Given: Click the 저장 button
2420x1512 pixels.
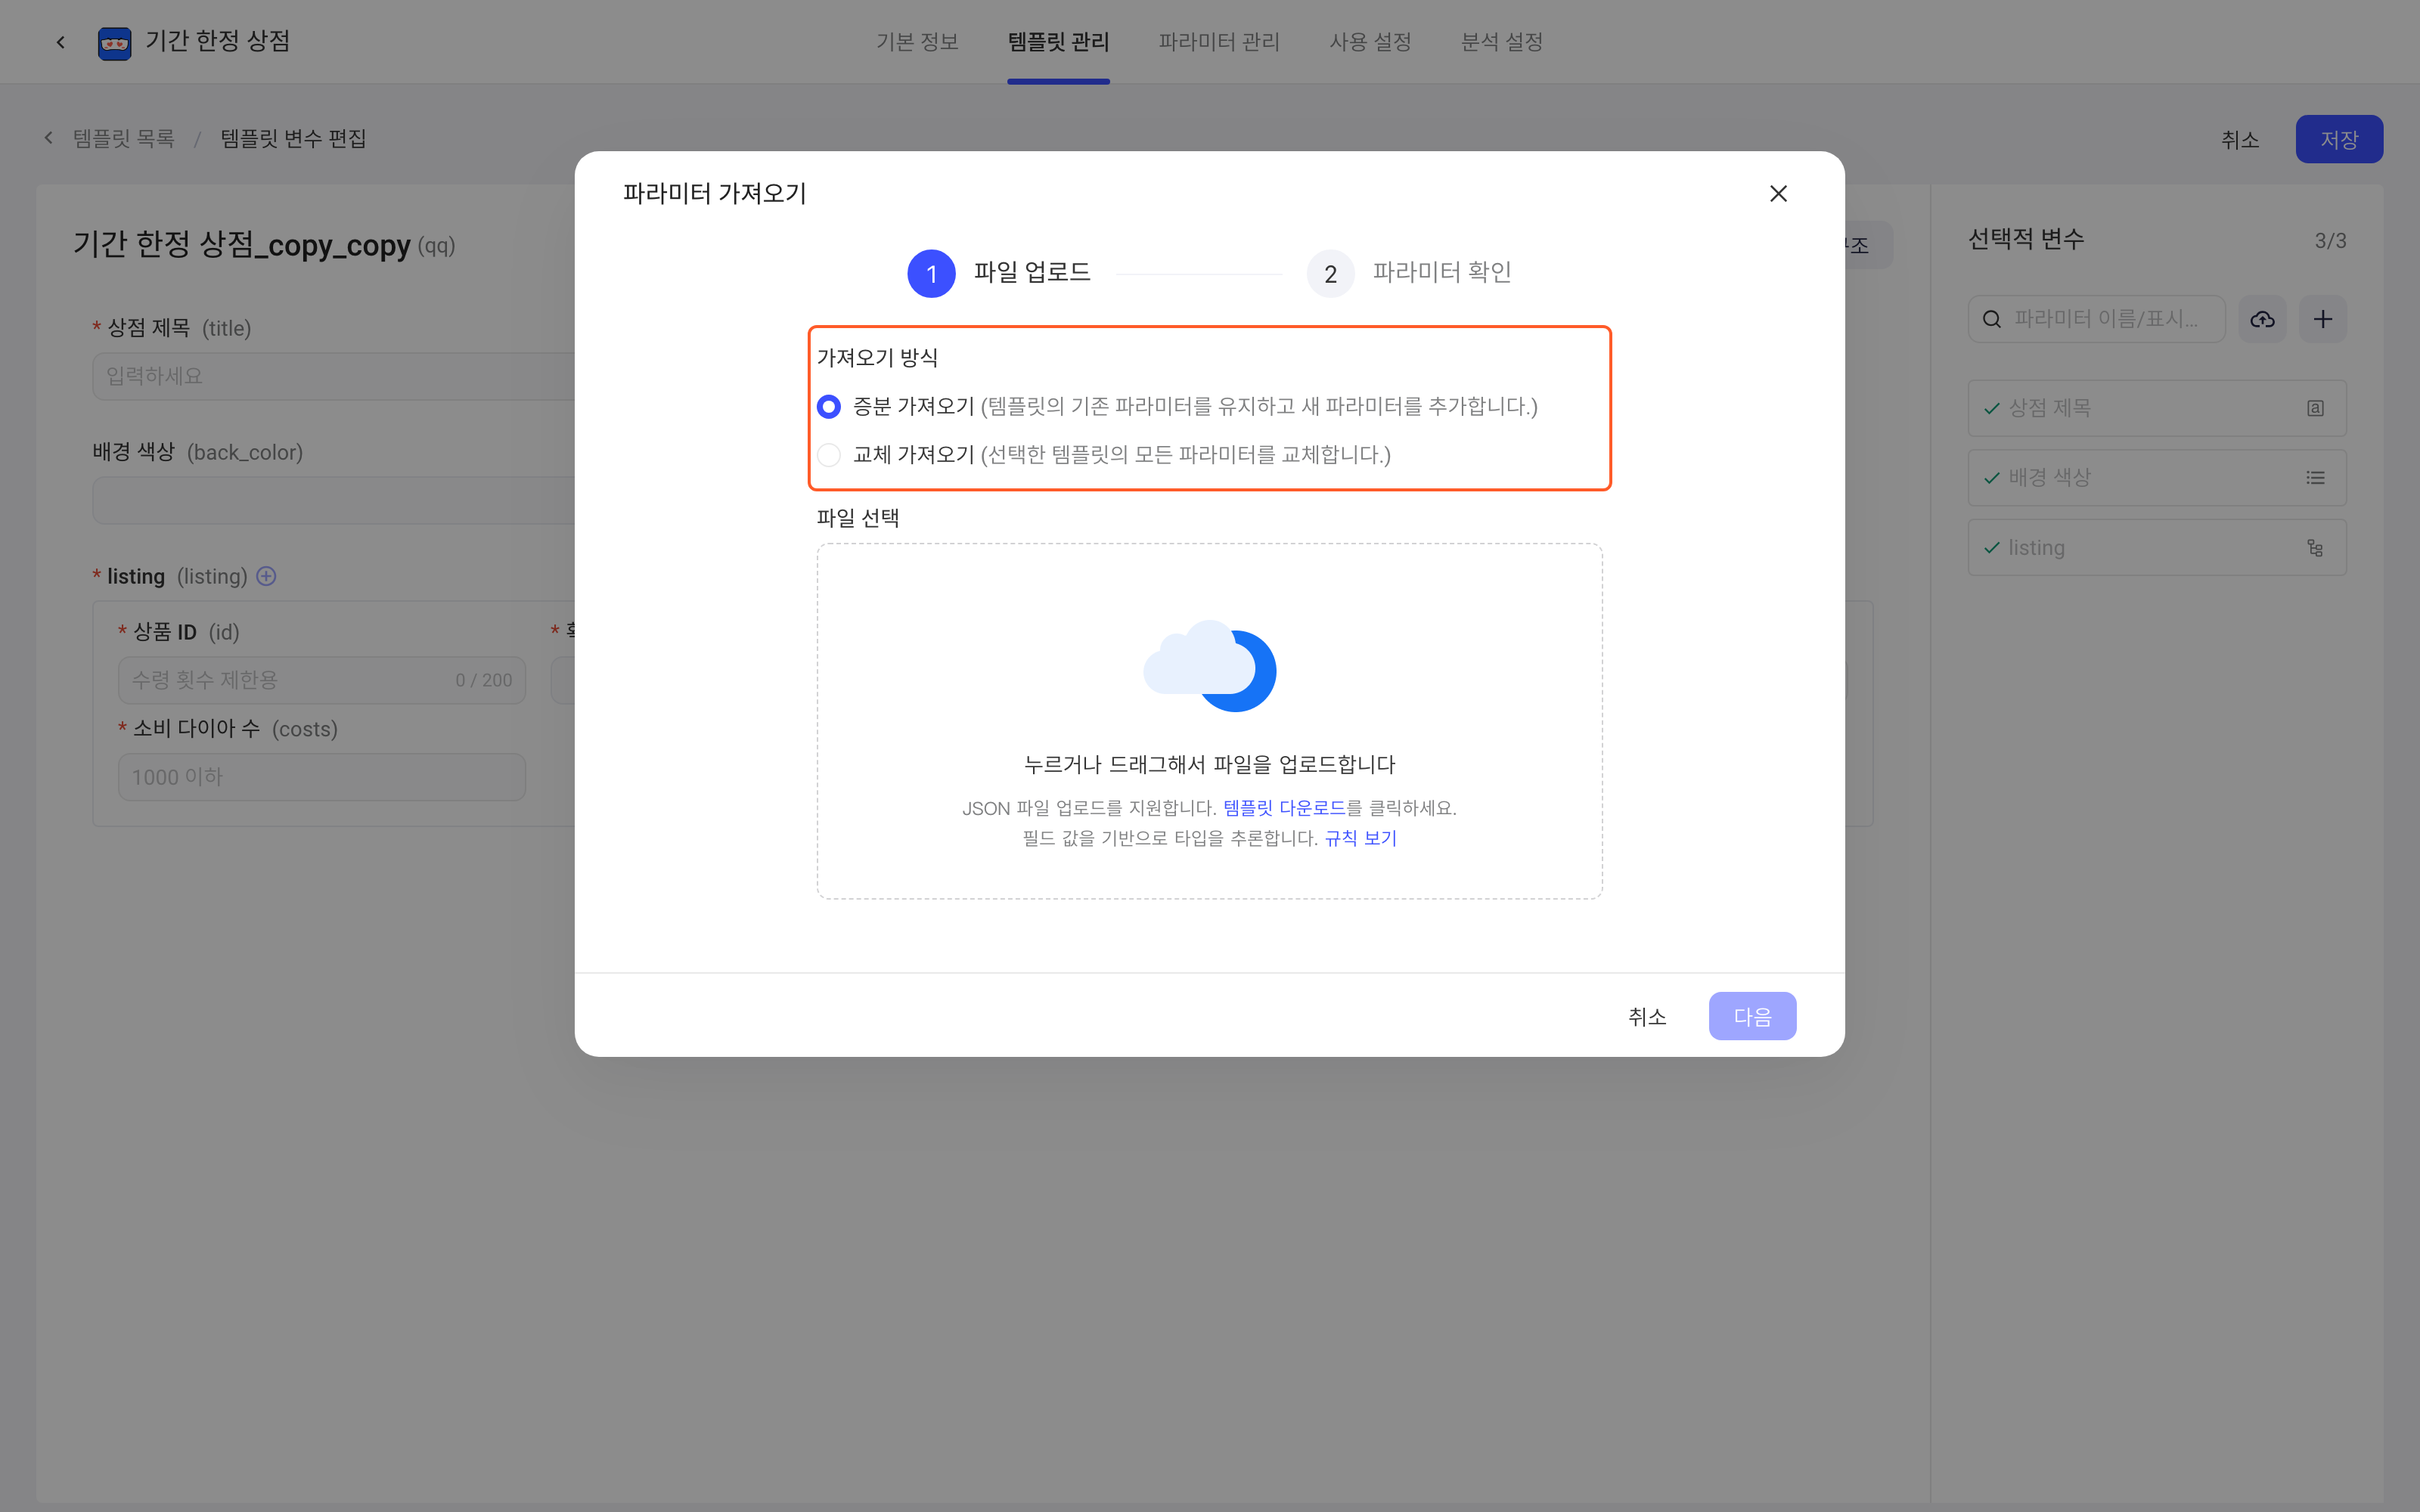Looking at the screenshot, I should tap(2339, 139).
